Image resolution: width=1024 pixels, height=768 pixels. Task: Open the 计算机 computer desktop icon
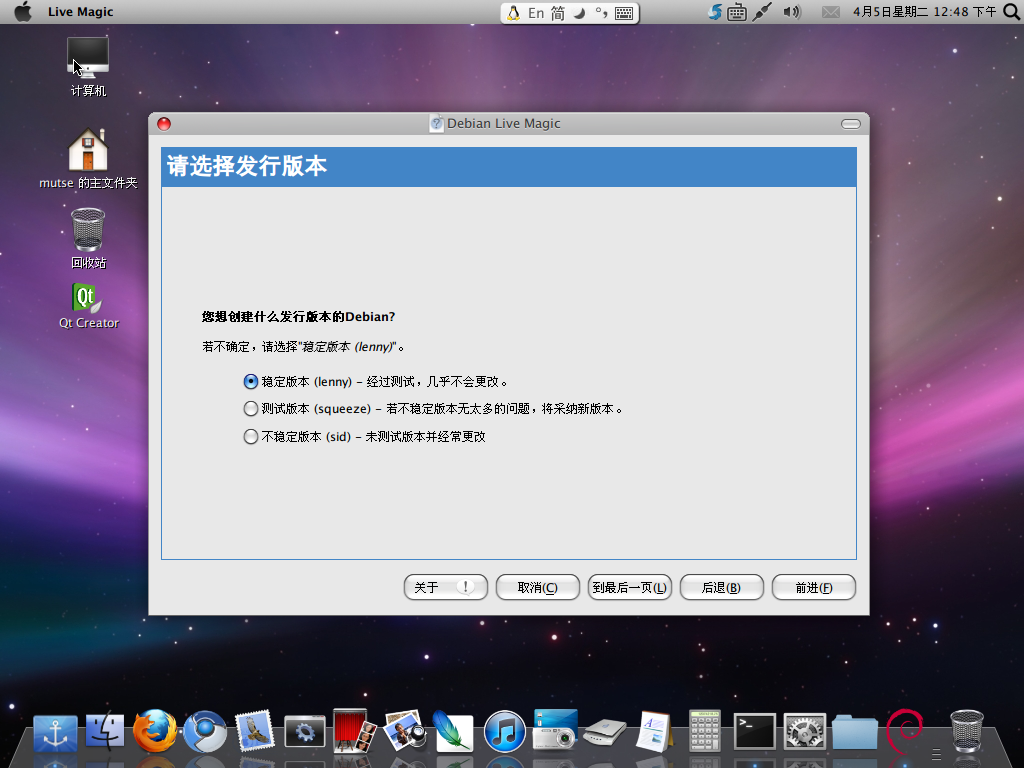88,67
